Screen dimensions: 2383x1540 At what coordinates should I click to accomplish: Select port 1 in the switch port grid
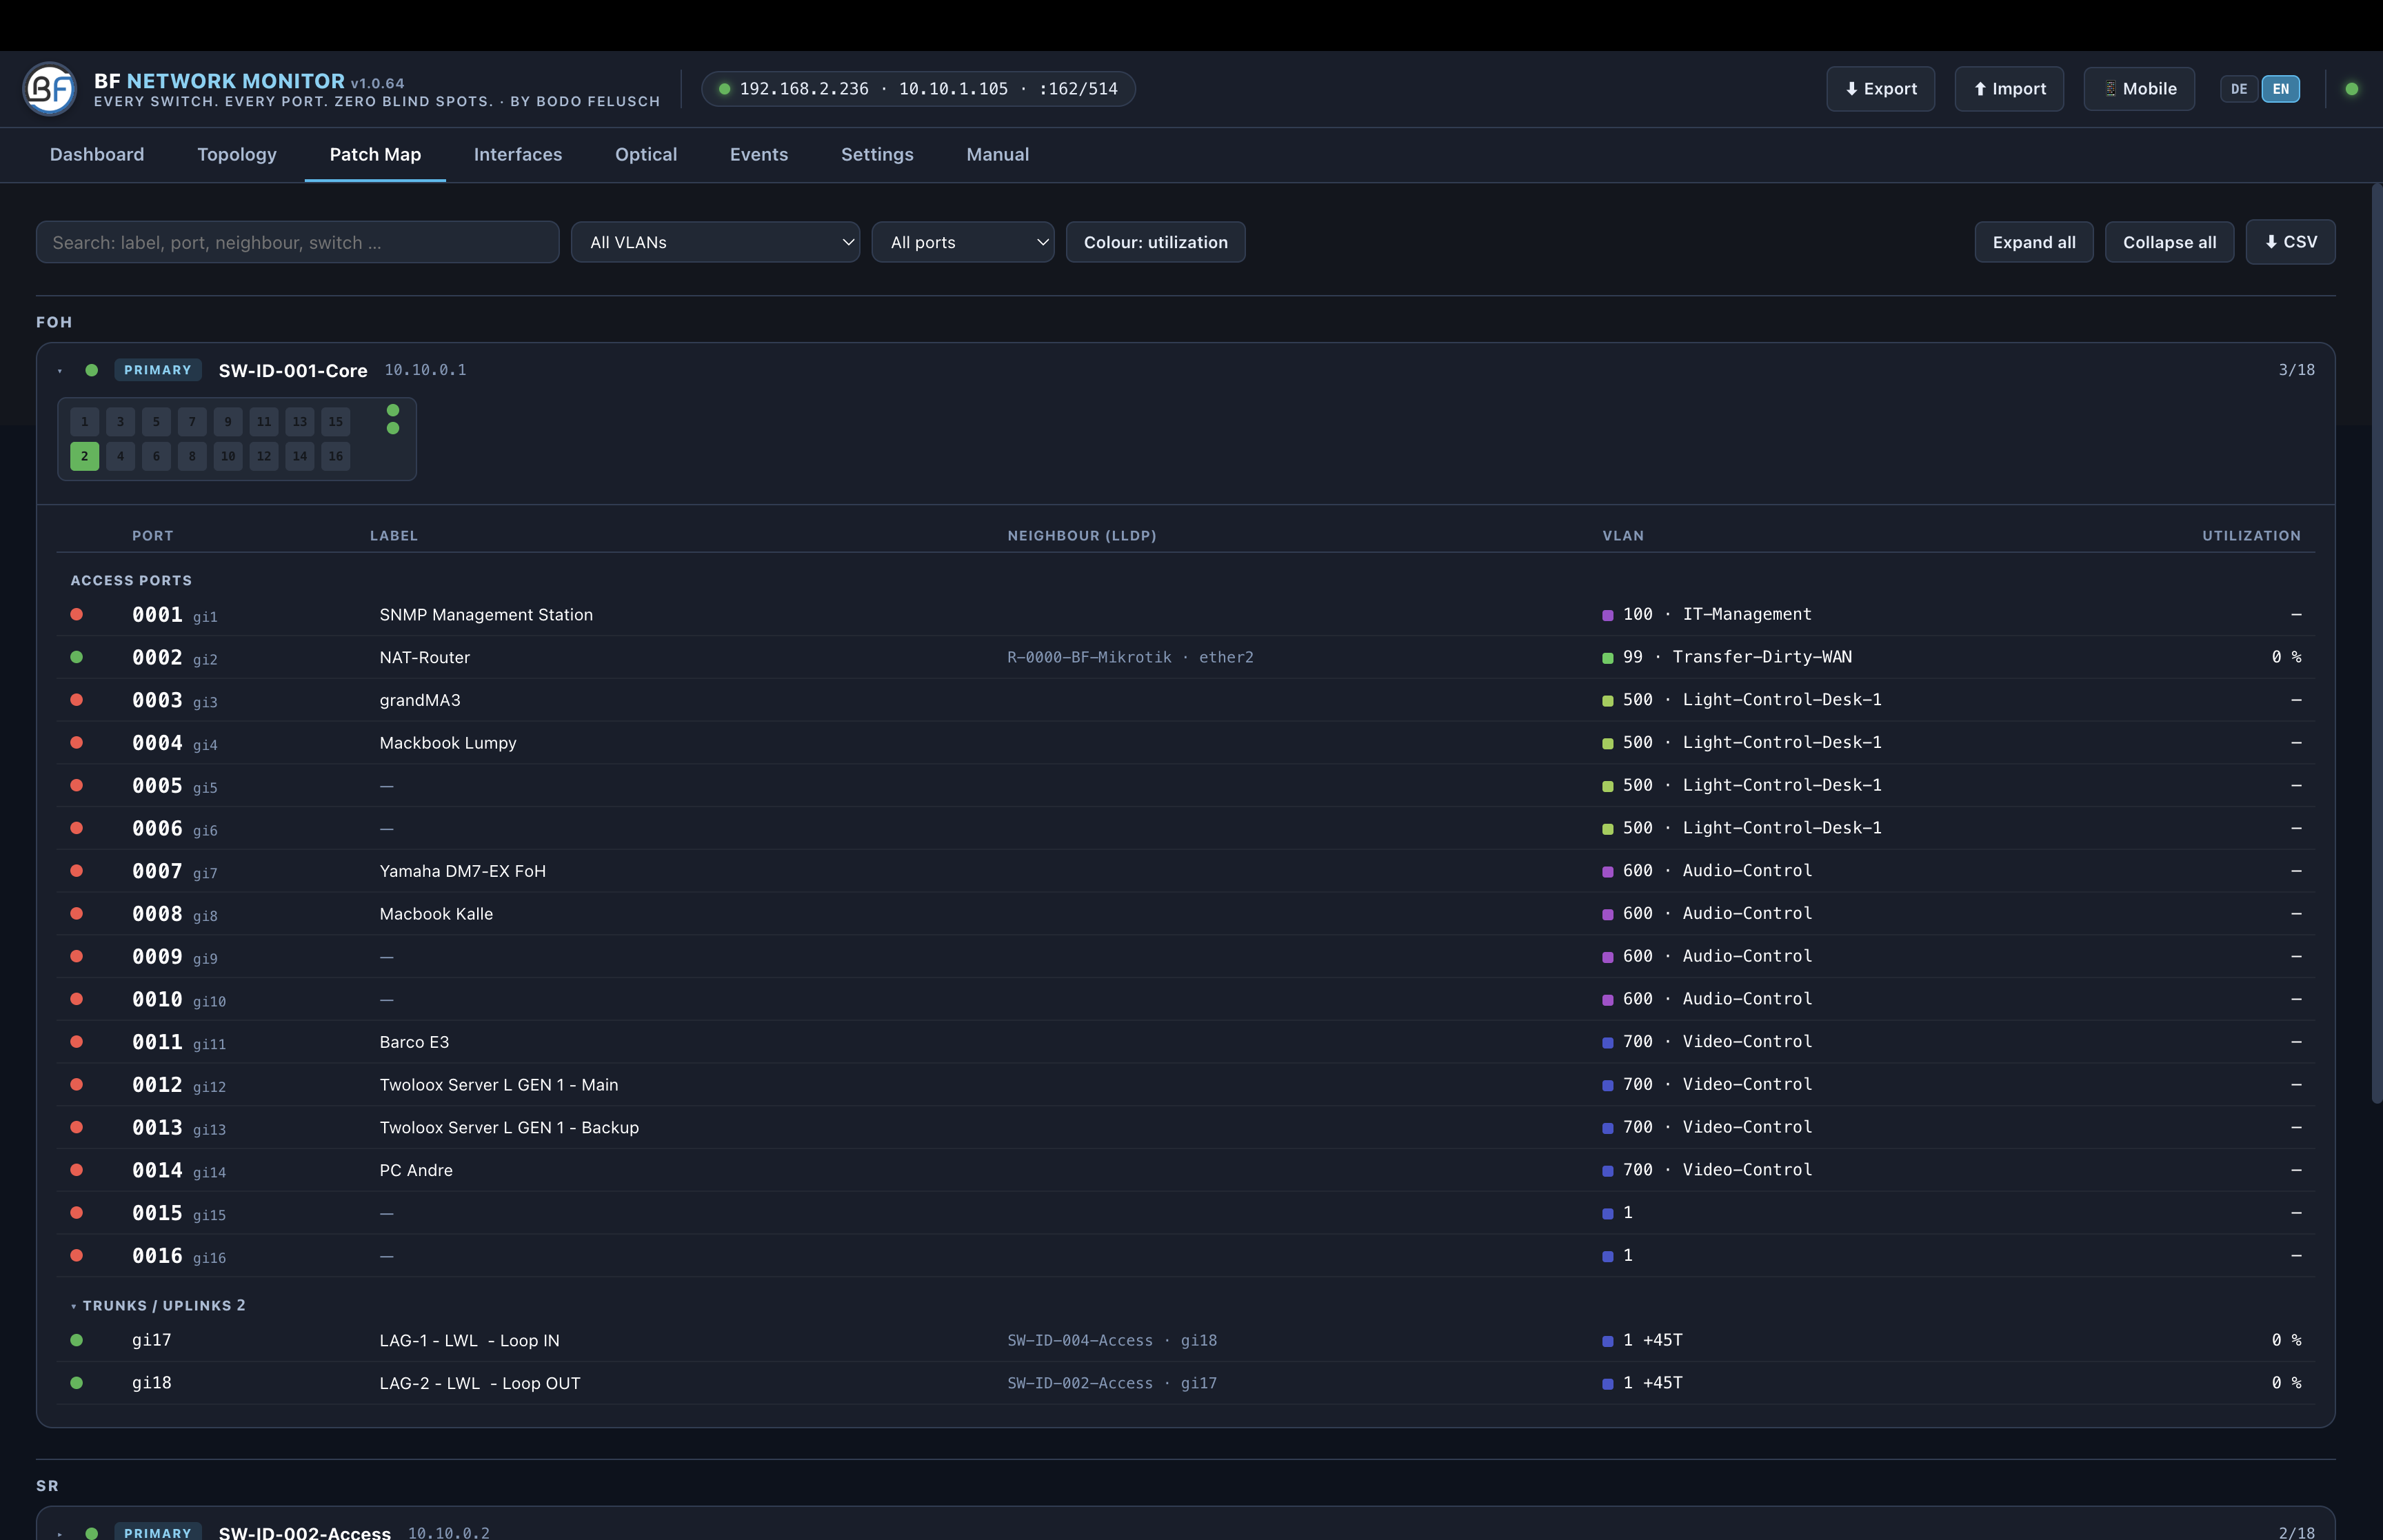tap(85, 422)
